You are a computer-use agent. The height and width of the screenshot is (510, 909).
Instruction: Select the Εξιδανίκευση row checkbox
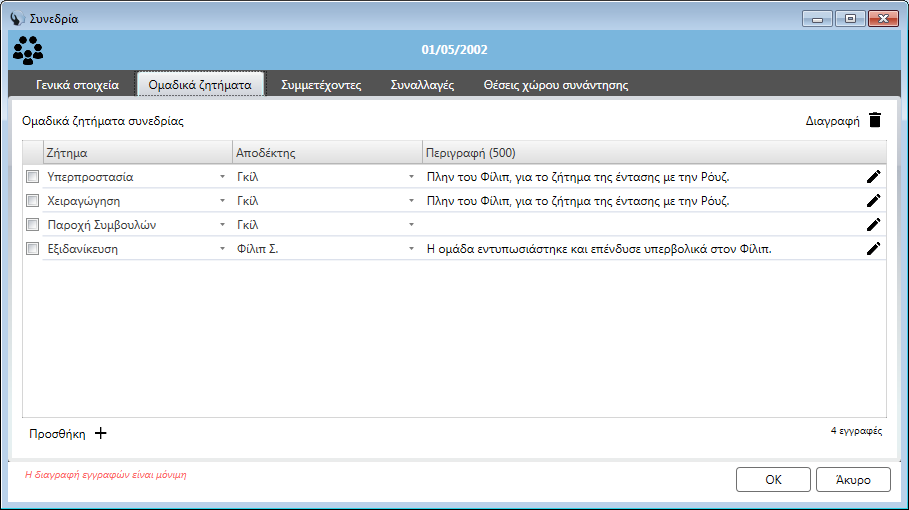tap(32, 249)
